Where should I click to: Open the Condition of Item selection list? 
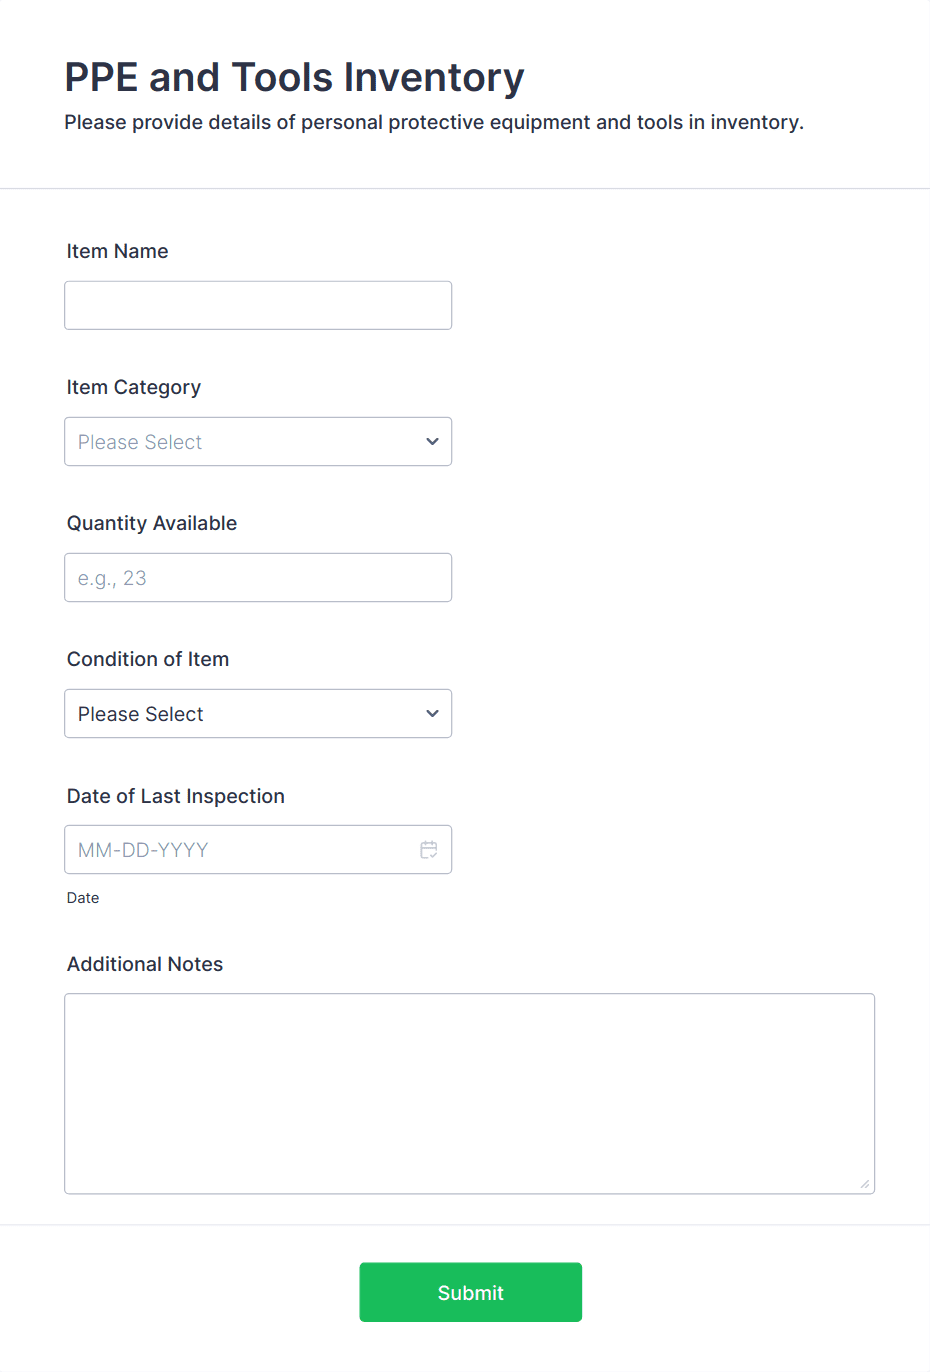(258, 713)
